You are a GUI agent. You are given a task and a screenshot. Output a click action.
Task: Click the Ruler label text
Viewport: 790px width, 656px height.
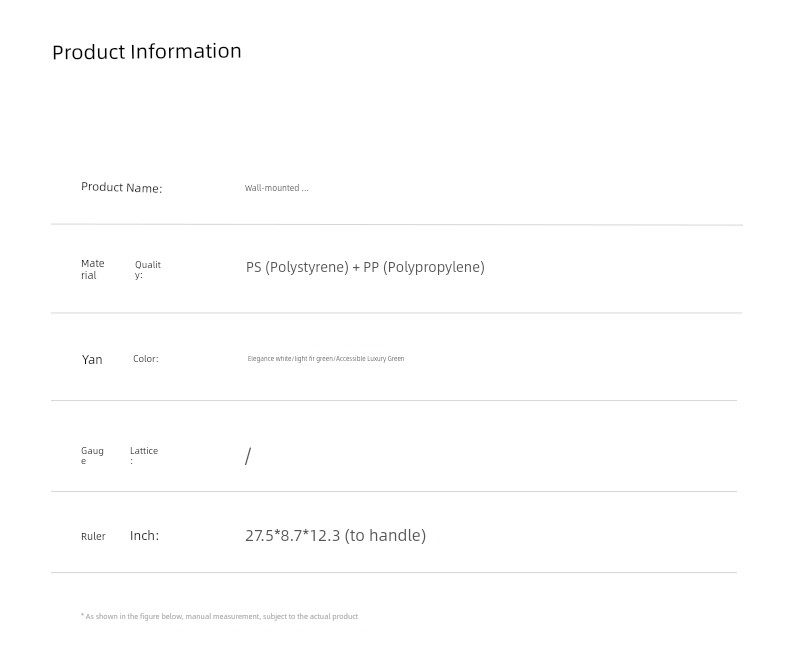(x=93, y=536)
